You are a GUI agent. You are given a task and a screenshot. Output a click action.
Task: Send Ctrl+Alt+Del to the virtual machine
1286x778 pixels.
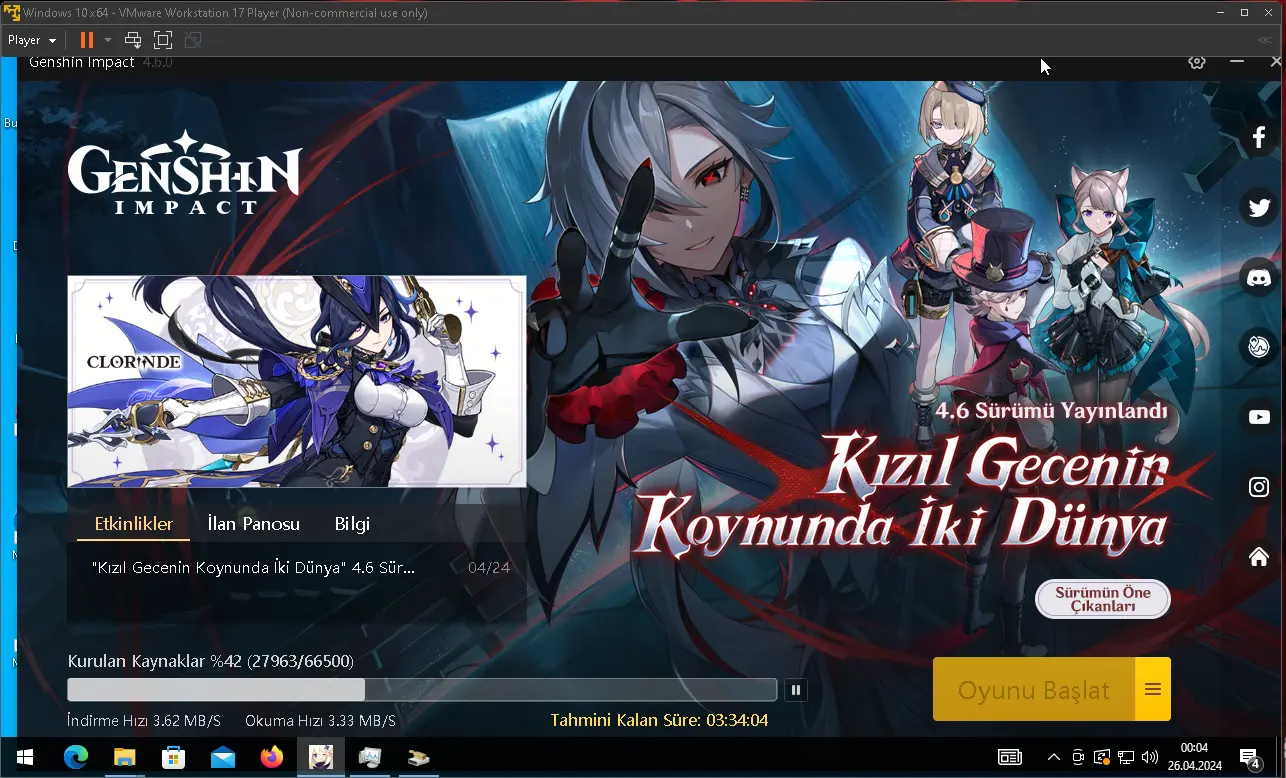(x=133, y=40)
